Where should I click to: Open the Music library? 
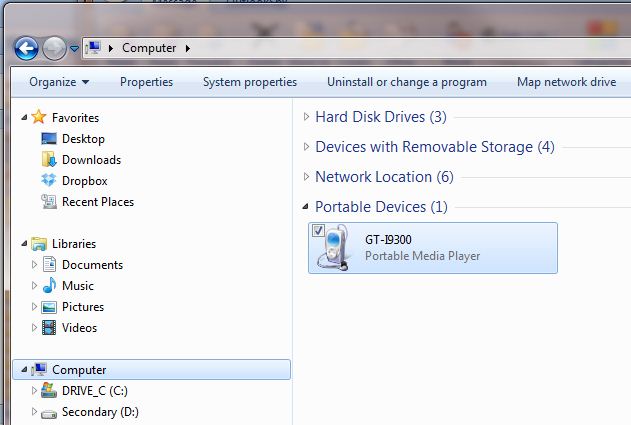[78, 286]
